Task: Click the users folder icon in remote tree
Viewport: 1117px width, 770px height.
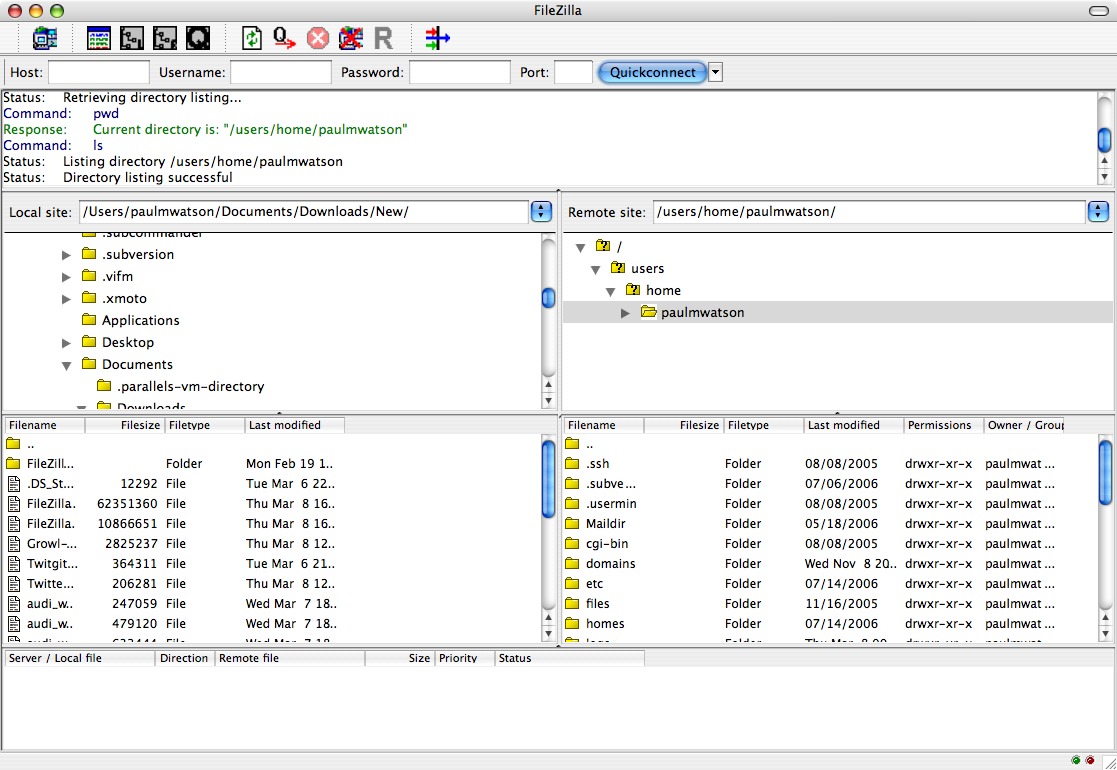Action: (x=618, y=268)
